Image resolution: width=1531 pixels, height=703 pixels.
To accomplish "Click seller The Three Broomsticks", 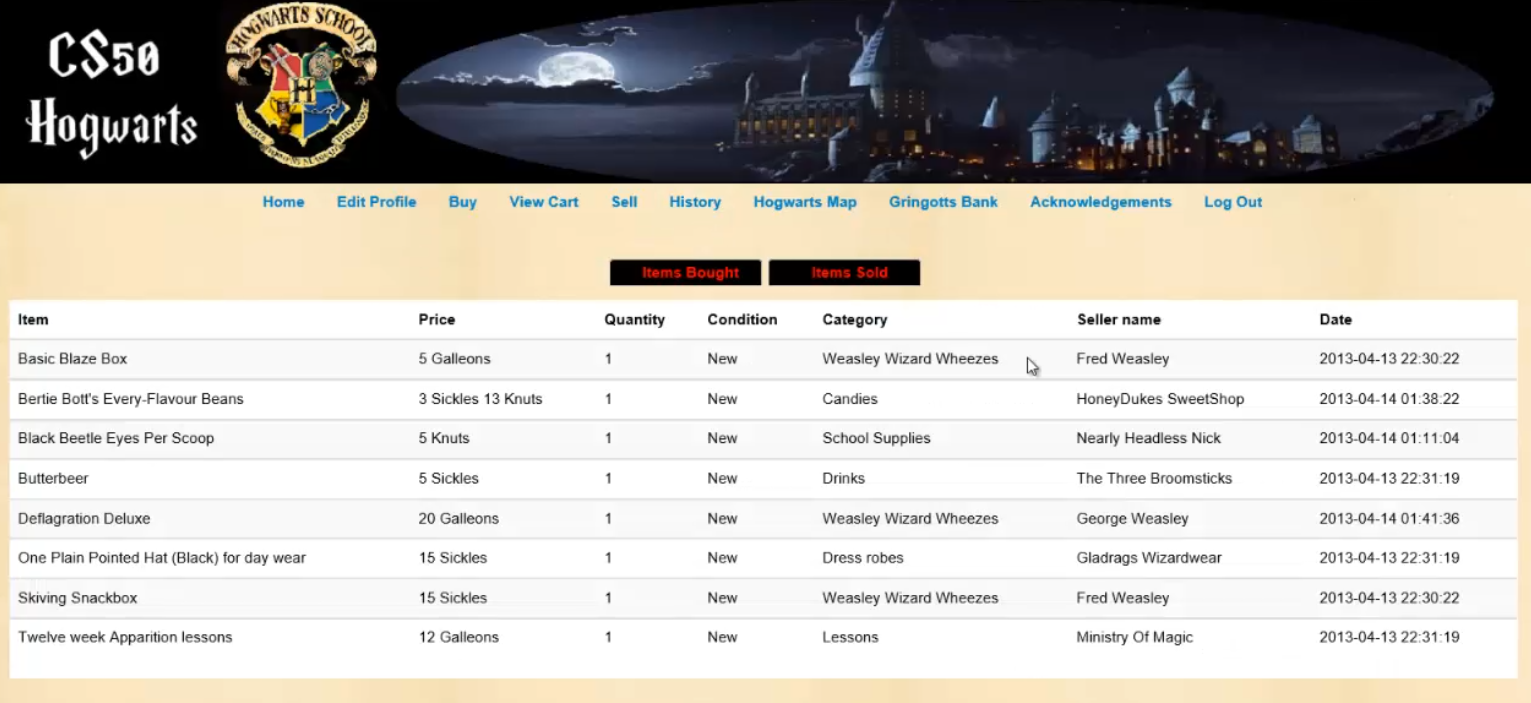I will coord(1154,478).
